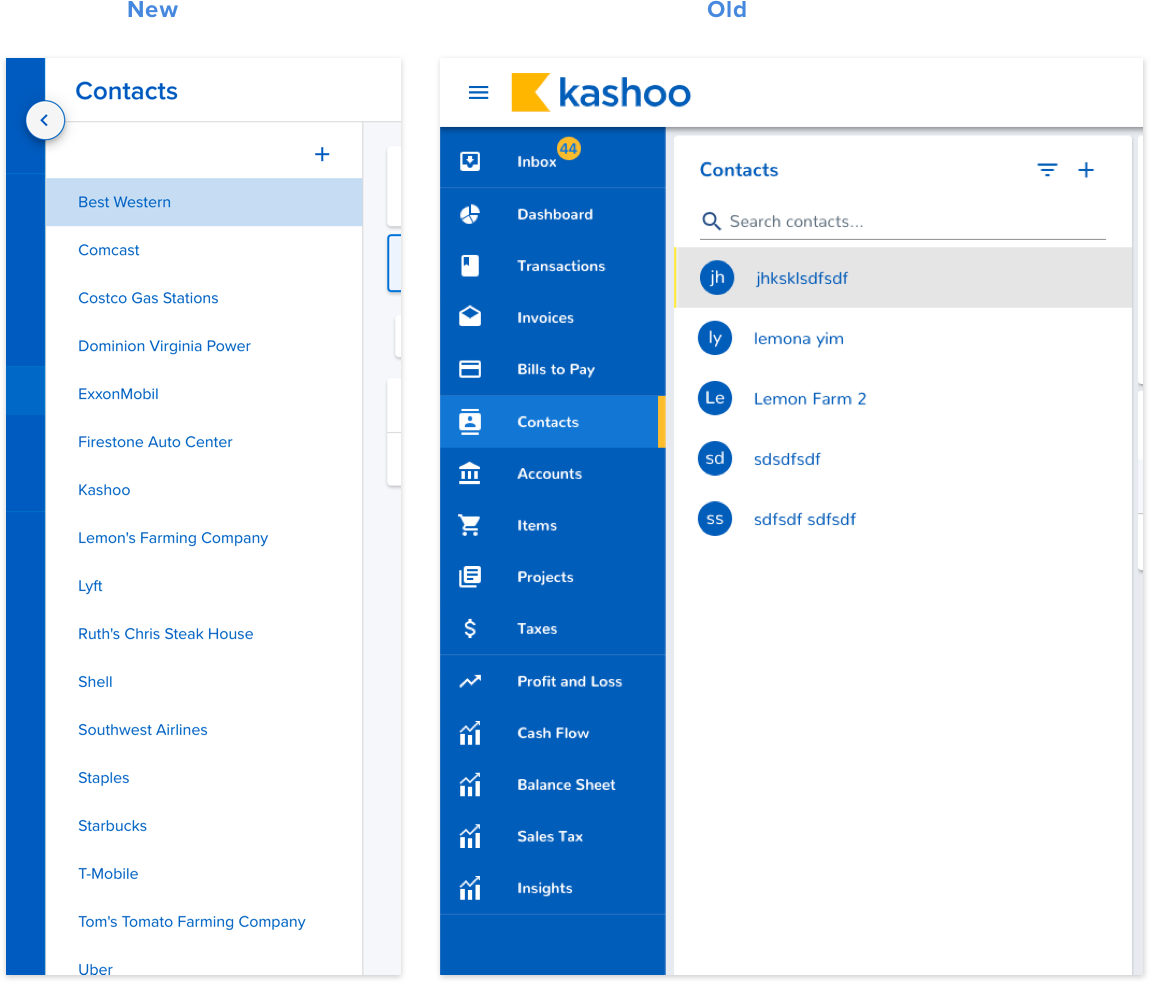The height and width of the screenshot is (983, 1150).
Task: Open Projects menu item
Action: click(x=552, y=577)
